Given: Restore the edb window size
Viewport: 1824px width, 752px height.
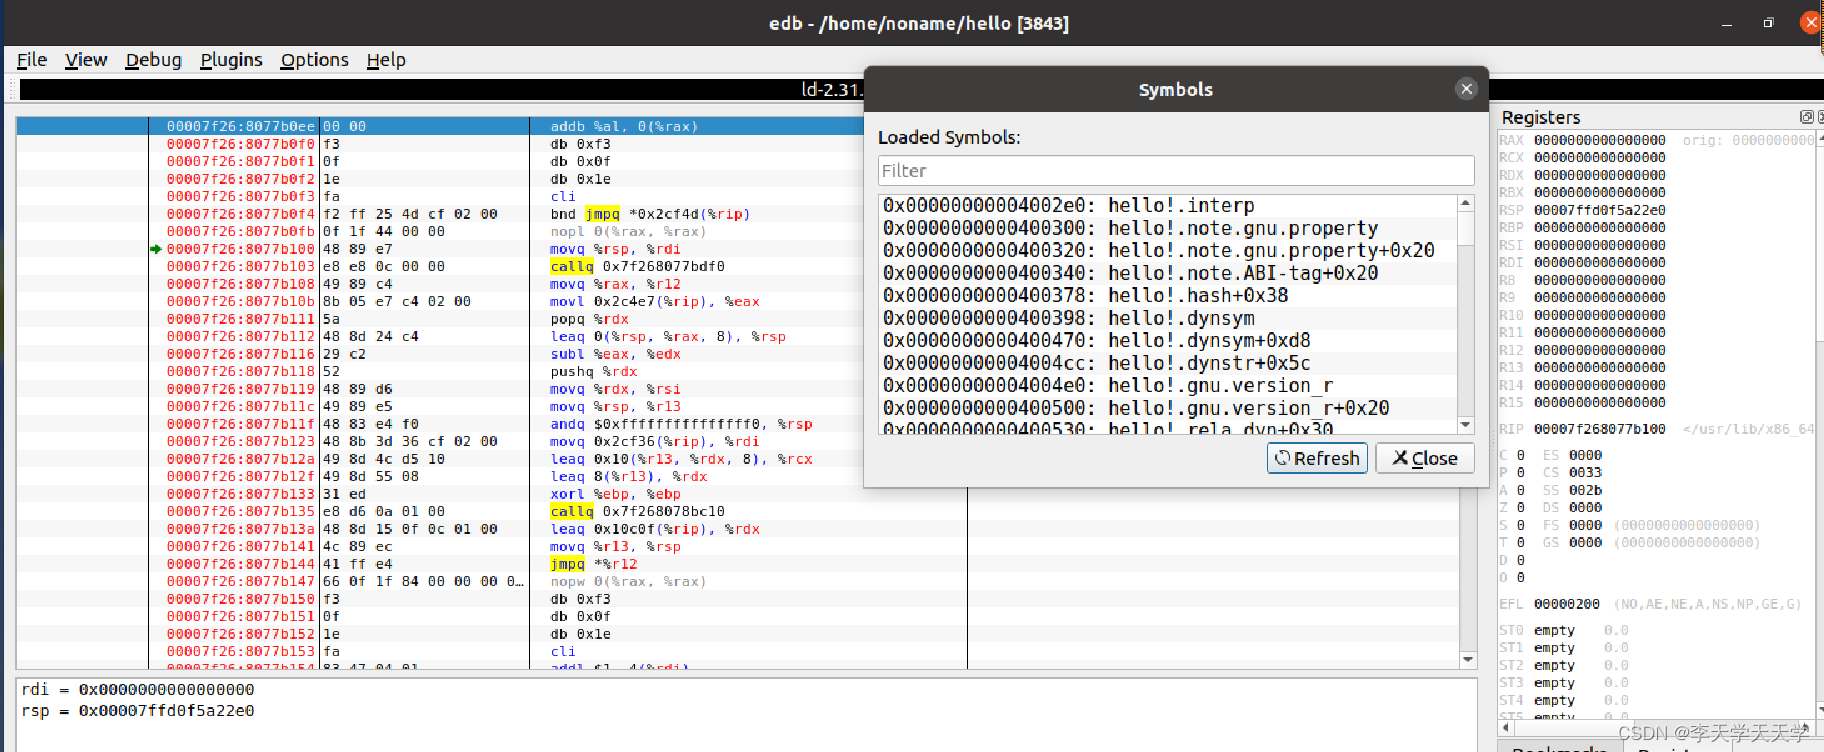Looking at the screenshot, I should (x=1768, y=23).
